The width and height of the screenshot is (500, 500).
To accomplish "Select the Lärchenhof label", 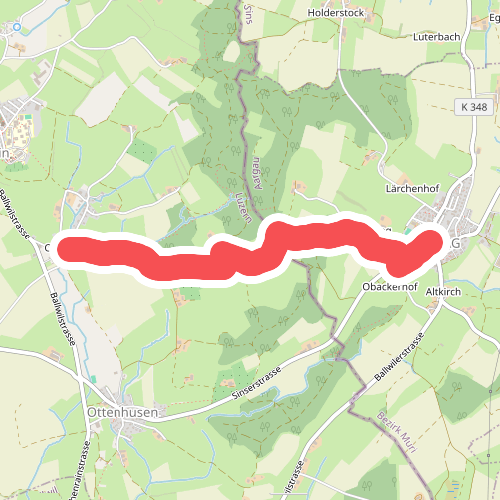I will coord(412,188).
